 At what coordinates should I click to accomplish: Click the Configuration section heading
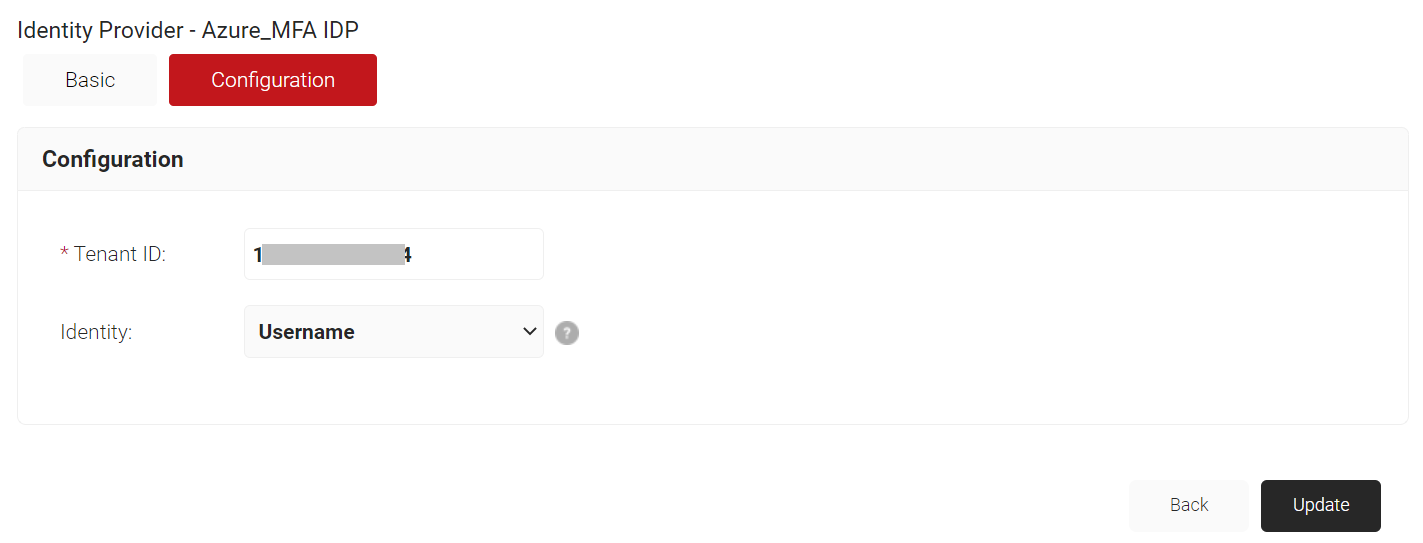click(x=113, y=159)
